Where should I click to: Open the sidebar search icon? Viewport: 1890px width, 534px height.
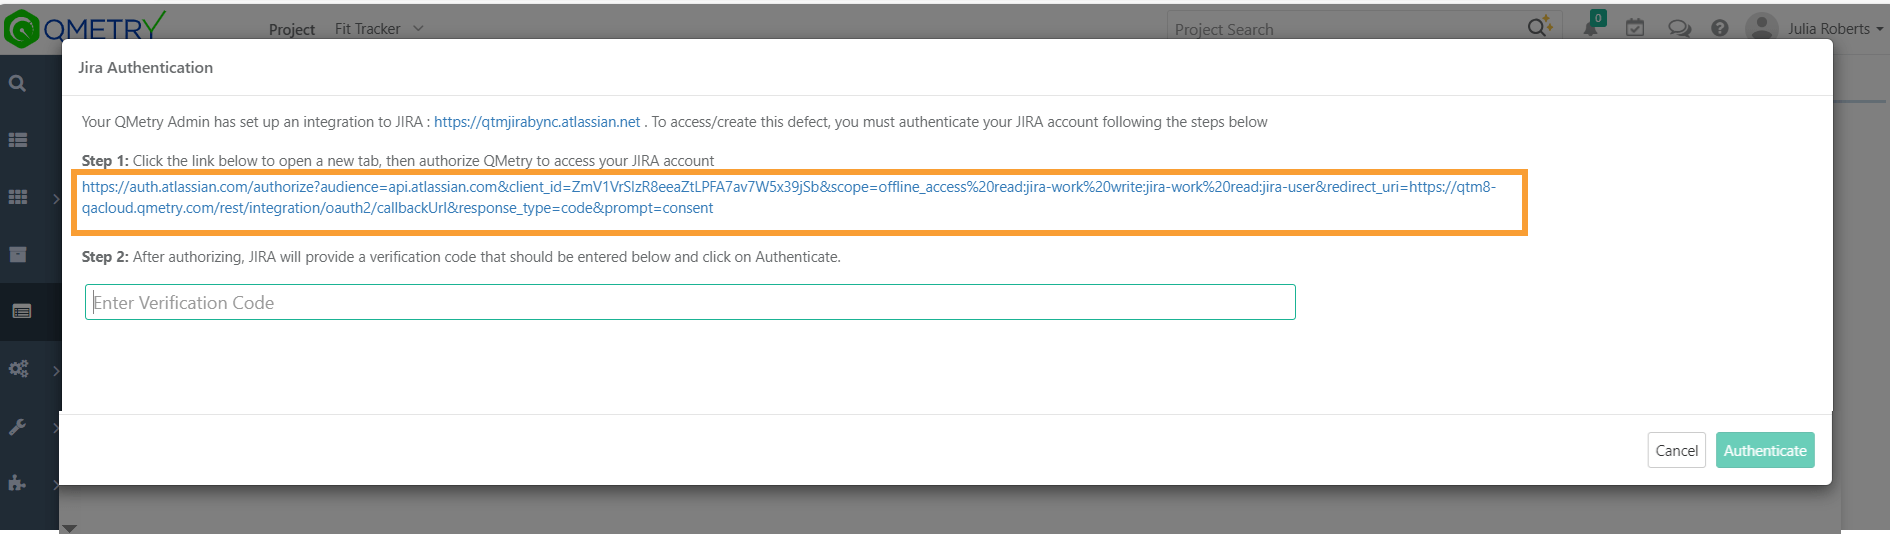[x=18, y=84]
